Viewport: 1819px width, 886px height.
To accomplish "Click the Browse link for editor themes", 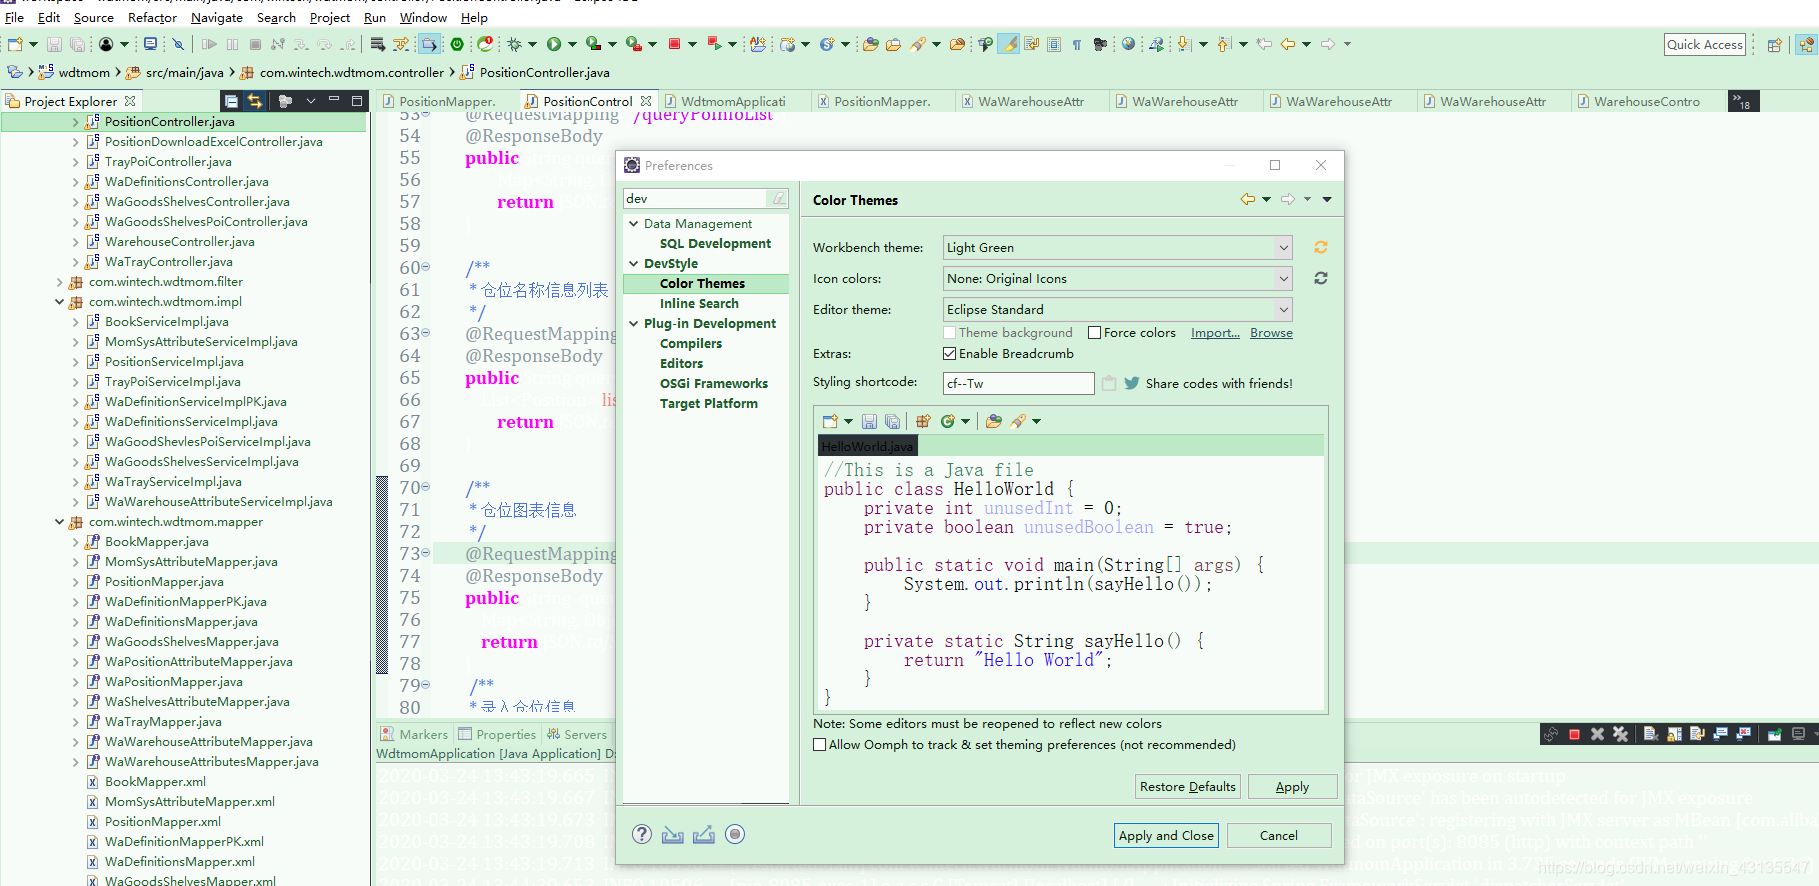I will click(1271, 333).
